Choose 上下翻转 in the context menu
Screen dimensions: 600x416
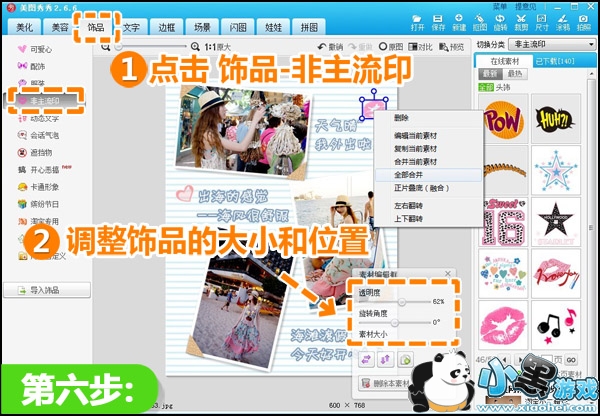[428, 219]
